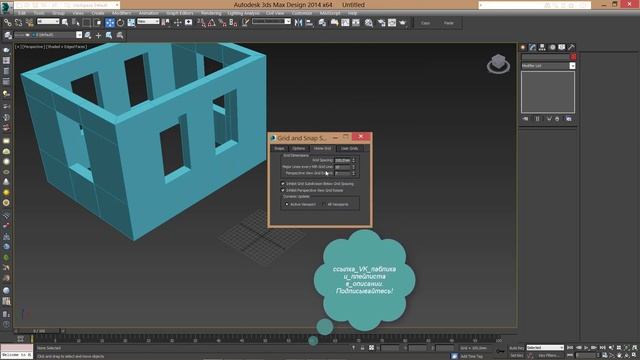Click the Play Animation button

pos(586,348)
